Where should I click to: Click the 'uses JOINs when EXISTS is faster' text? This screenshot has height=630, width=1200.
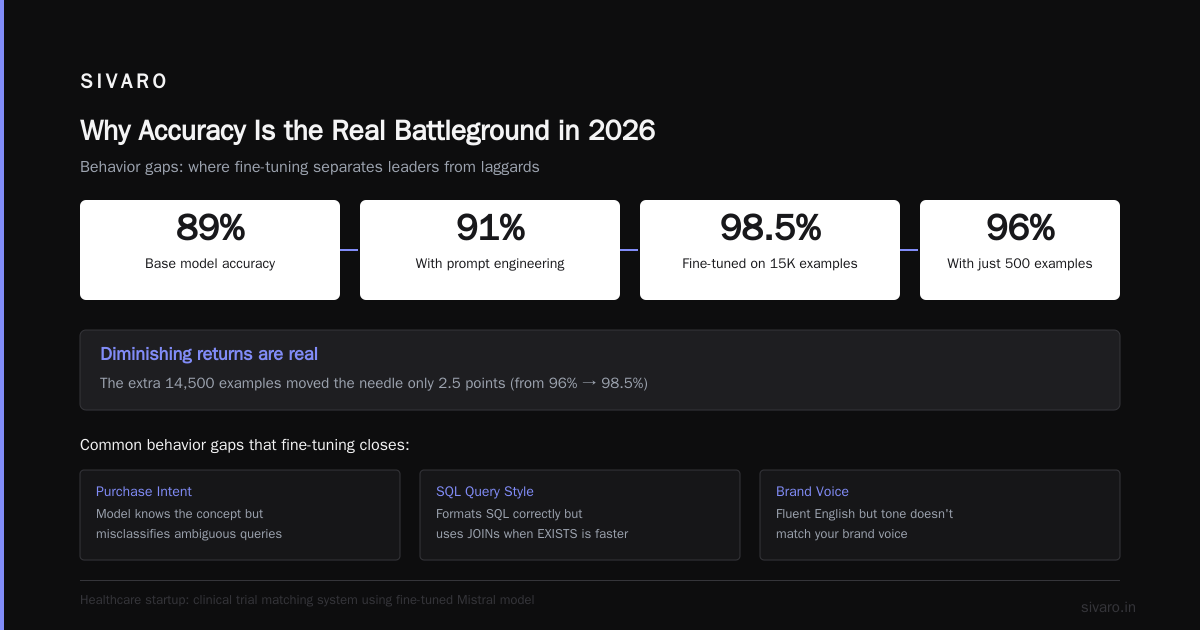coord(532,534)
